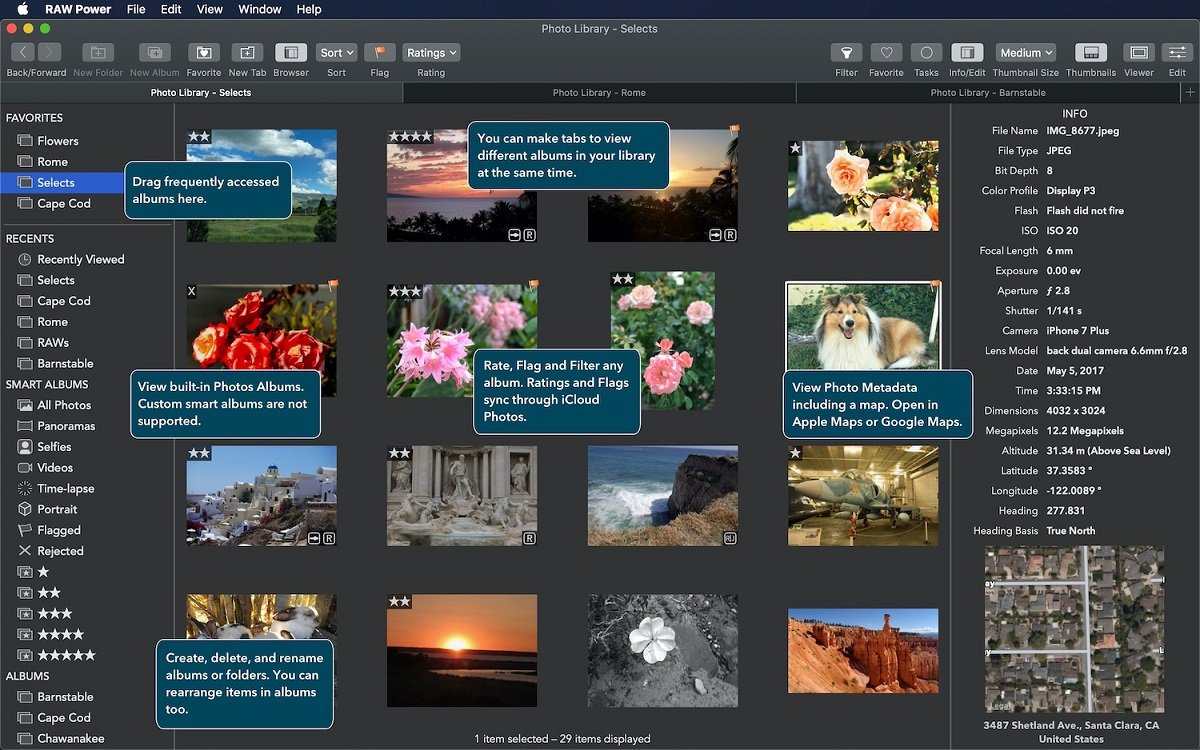Click the Back navigation button
The image size is (1200, 750).
coord(22,52)
